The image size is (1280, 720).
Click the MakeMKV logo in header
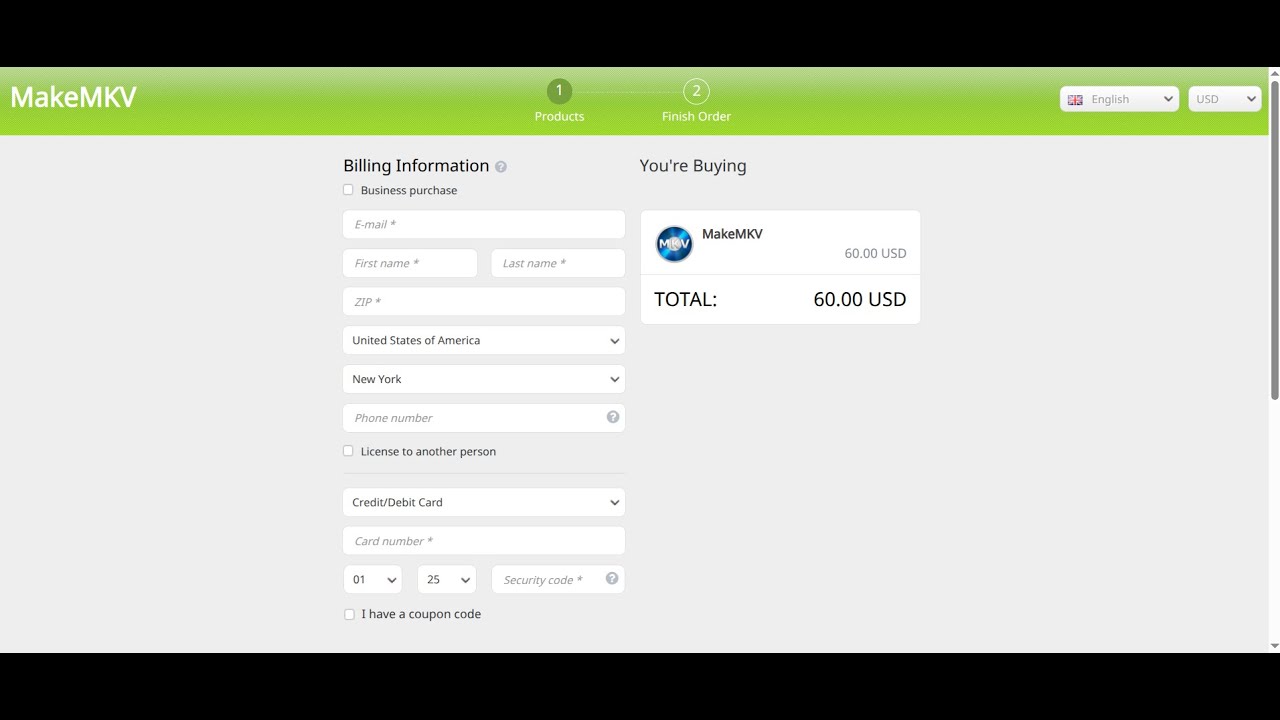click(x=73, y=97)
